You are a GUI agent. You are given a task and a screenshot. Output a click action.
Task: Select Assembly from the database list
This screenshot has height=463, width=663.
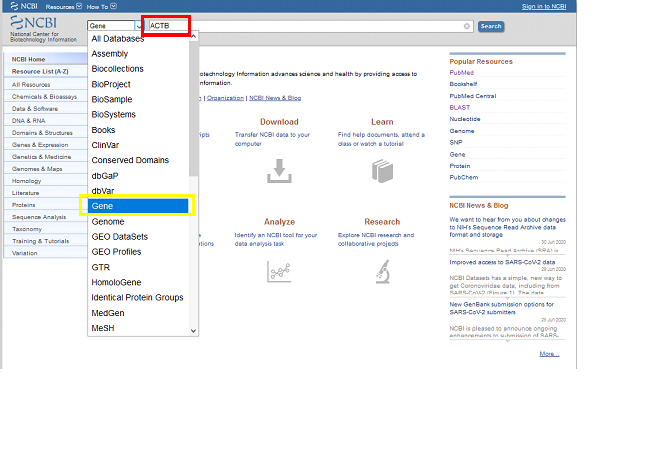pos(138,54)
